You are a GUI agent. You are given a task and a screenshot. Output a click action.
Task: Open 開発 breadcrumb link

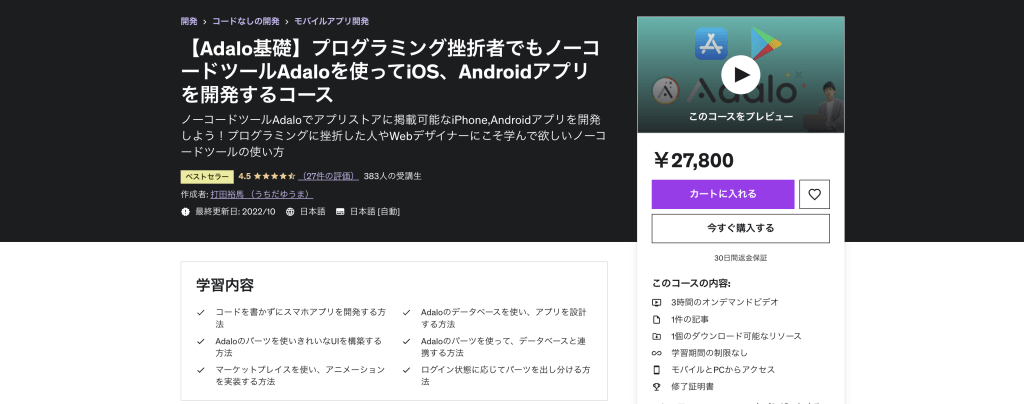189,22
